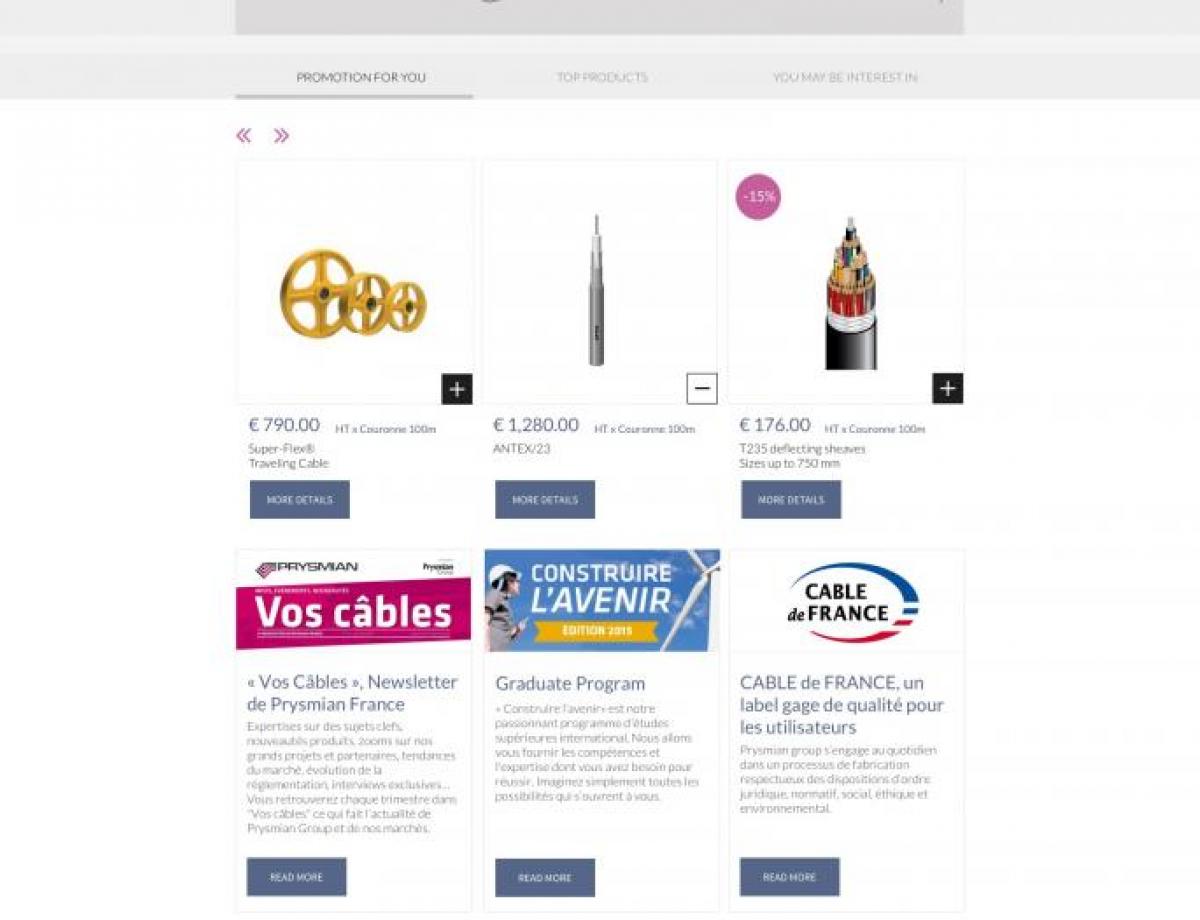Open the CABLE de FRANCE article heading
This screenshot has width=1200, height=920.
(x=842, y=704)
